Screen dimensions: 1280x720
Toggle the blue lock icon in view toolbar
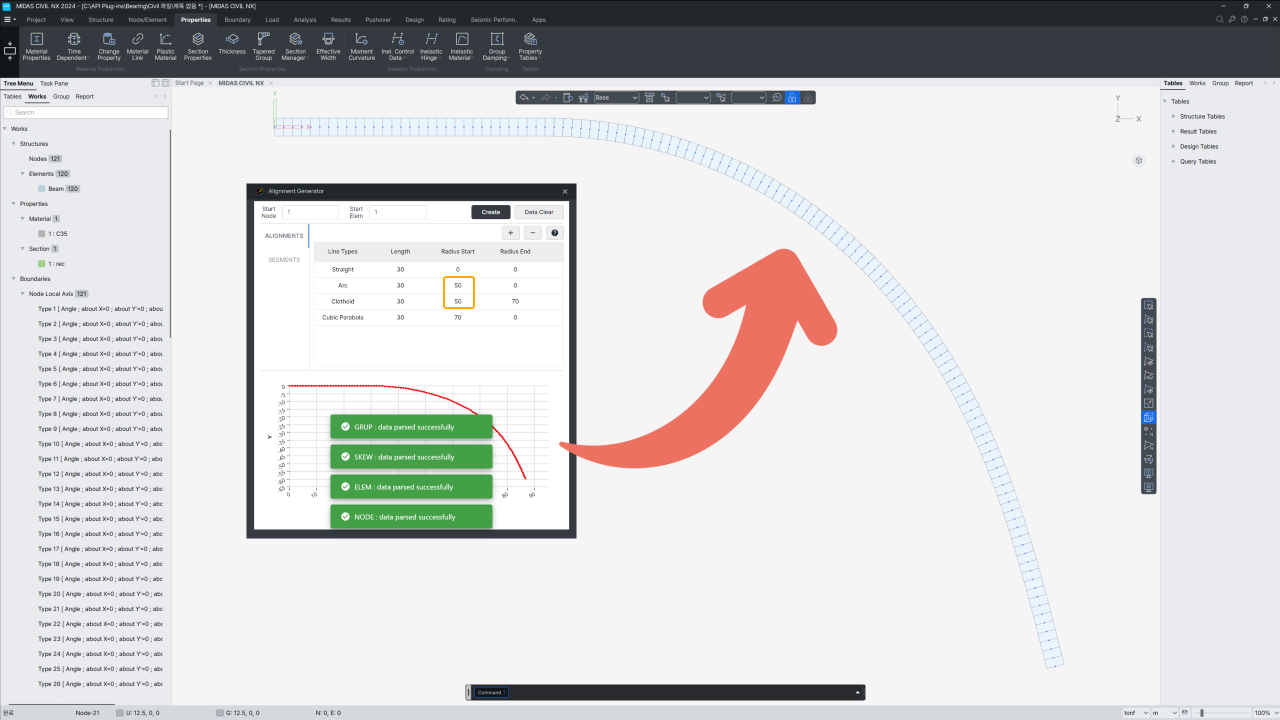tap(792, 98)
